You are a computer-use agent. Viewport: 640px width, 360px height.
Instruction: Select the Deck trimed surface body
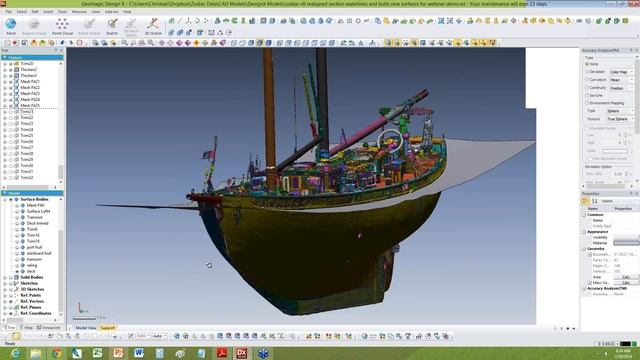point(37,223)
